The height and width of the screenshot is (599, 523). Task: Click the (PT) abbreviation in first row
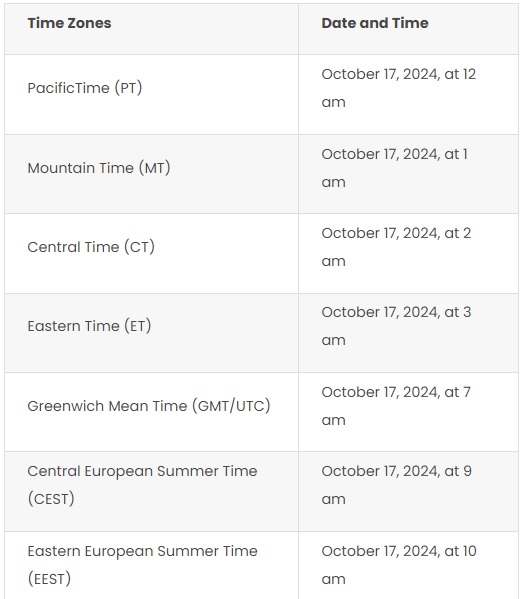pos(128,88)
